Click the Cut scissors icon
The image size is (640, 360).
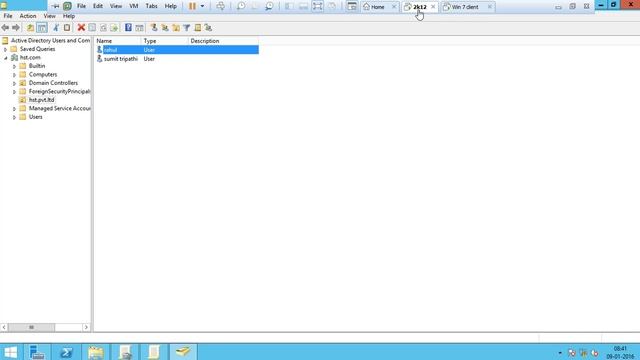pos(56,28)
